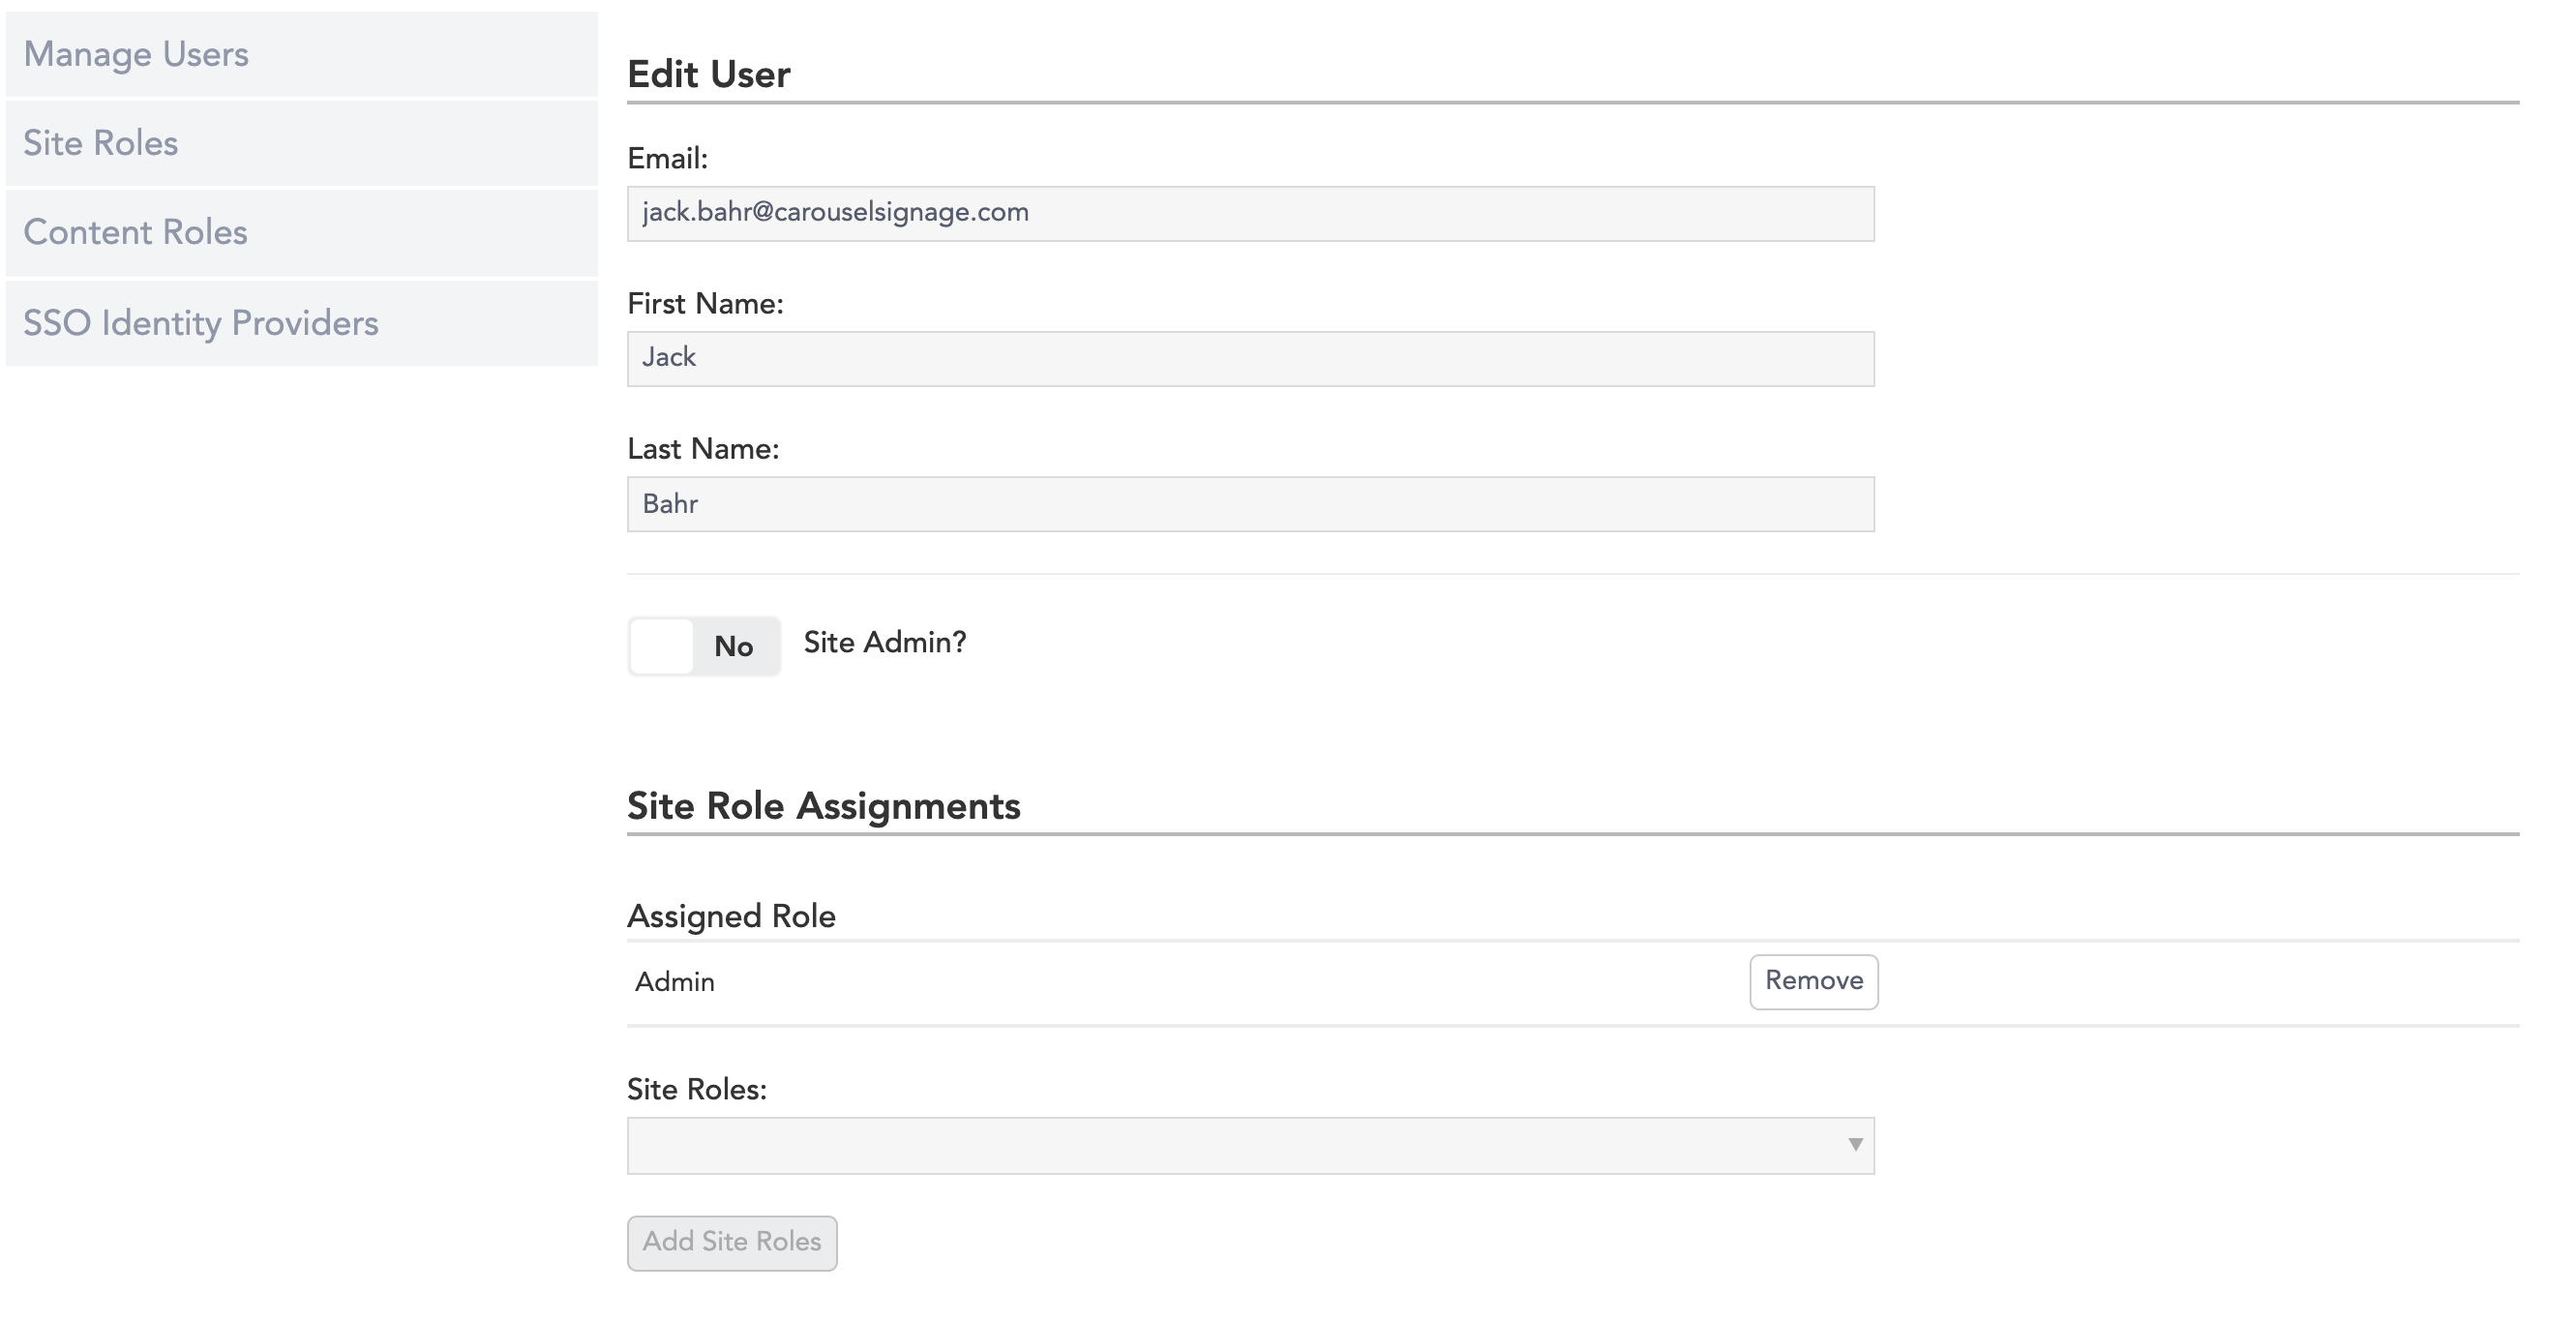Click the 'Email:' field label
Viewport: 2576px width, 1322px height.
point(667,158)
